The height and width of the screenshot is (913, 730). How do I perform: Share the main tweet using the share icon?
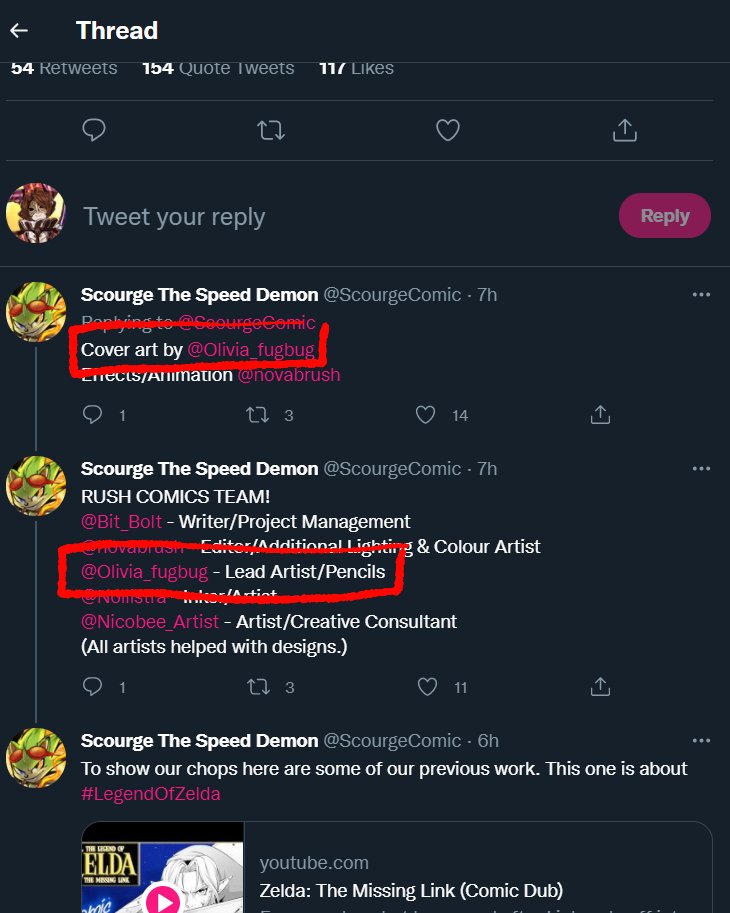pos(625,130)
